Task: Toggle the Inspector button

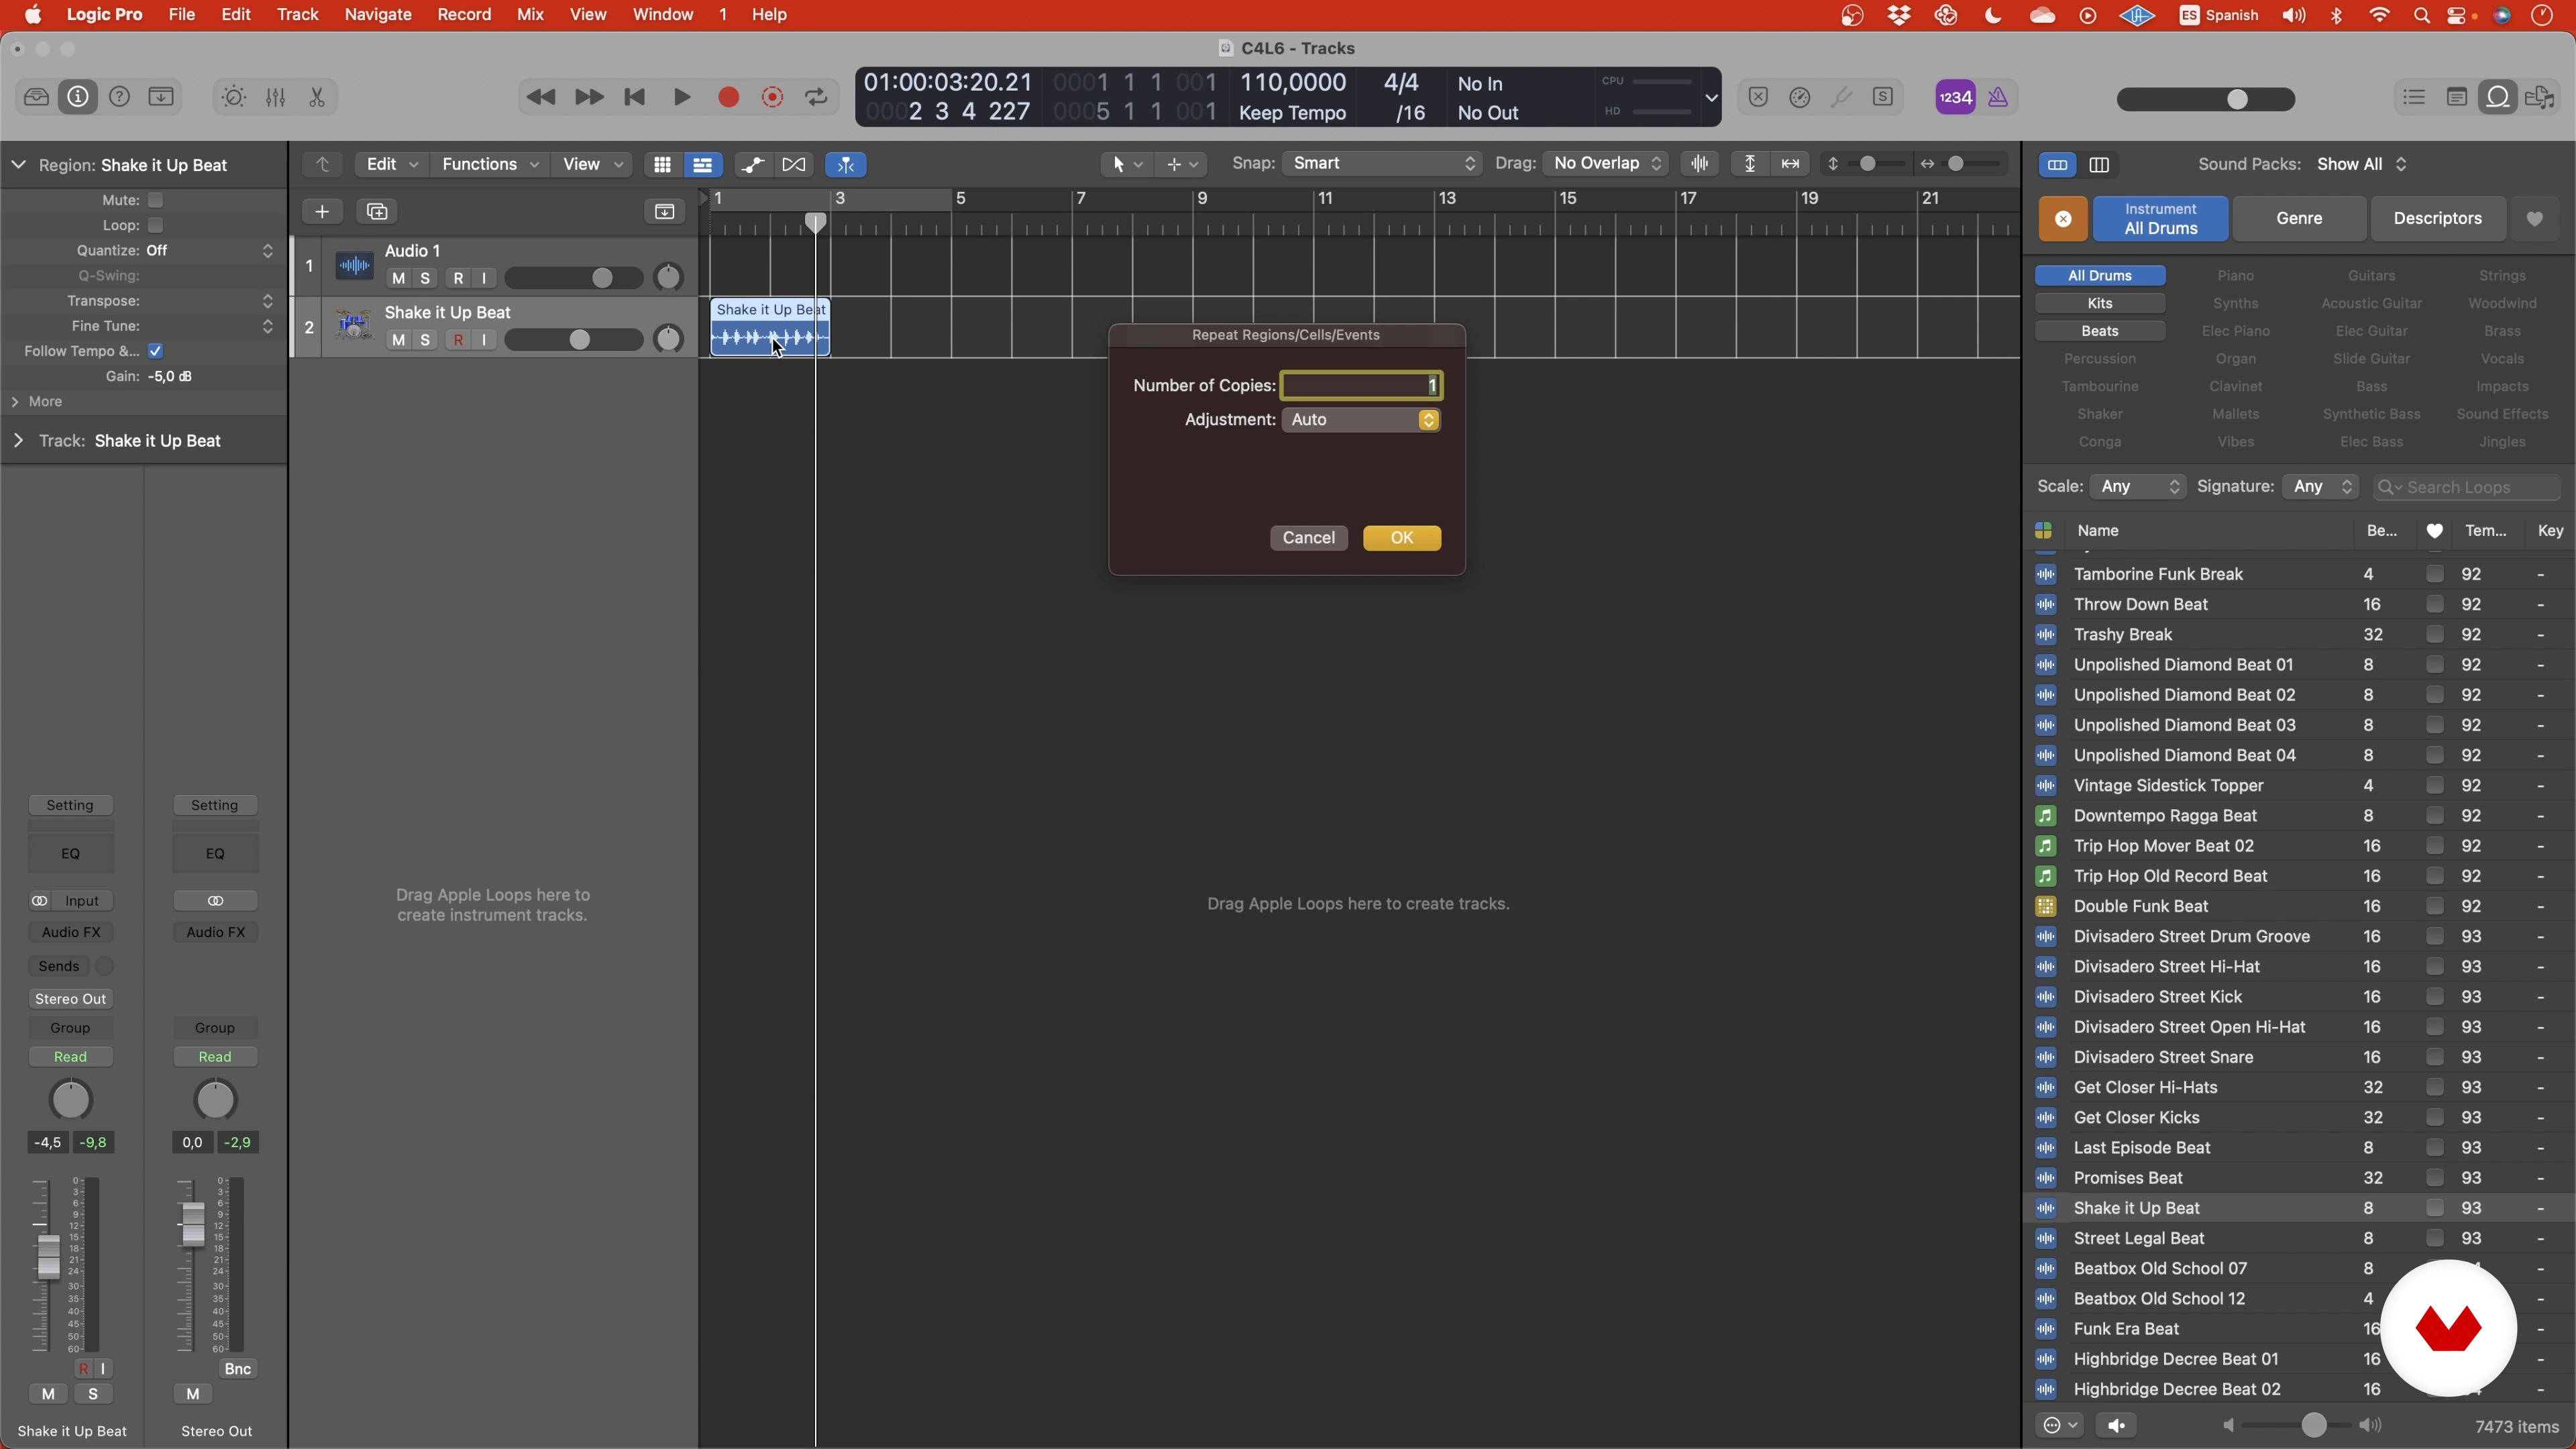Action: [x=78, y=97]
